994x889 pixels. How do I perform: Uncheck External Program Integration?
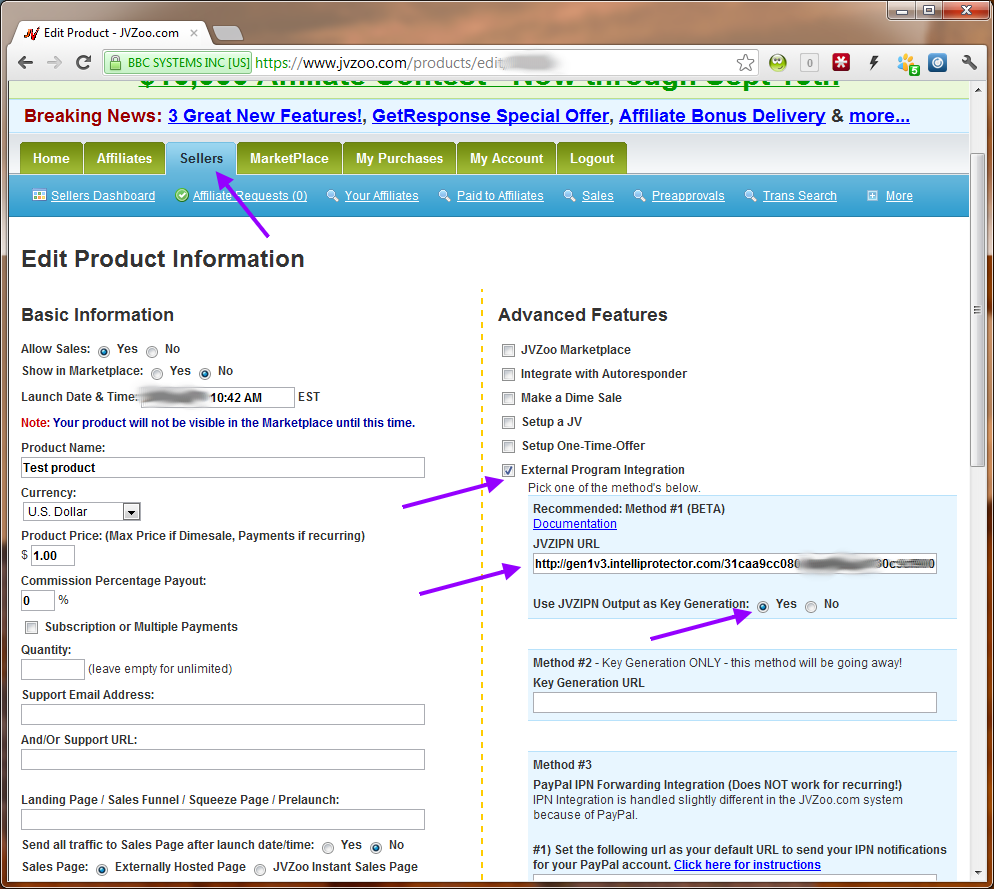508,470
